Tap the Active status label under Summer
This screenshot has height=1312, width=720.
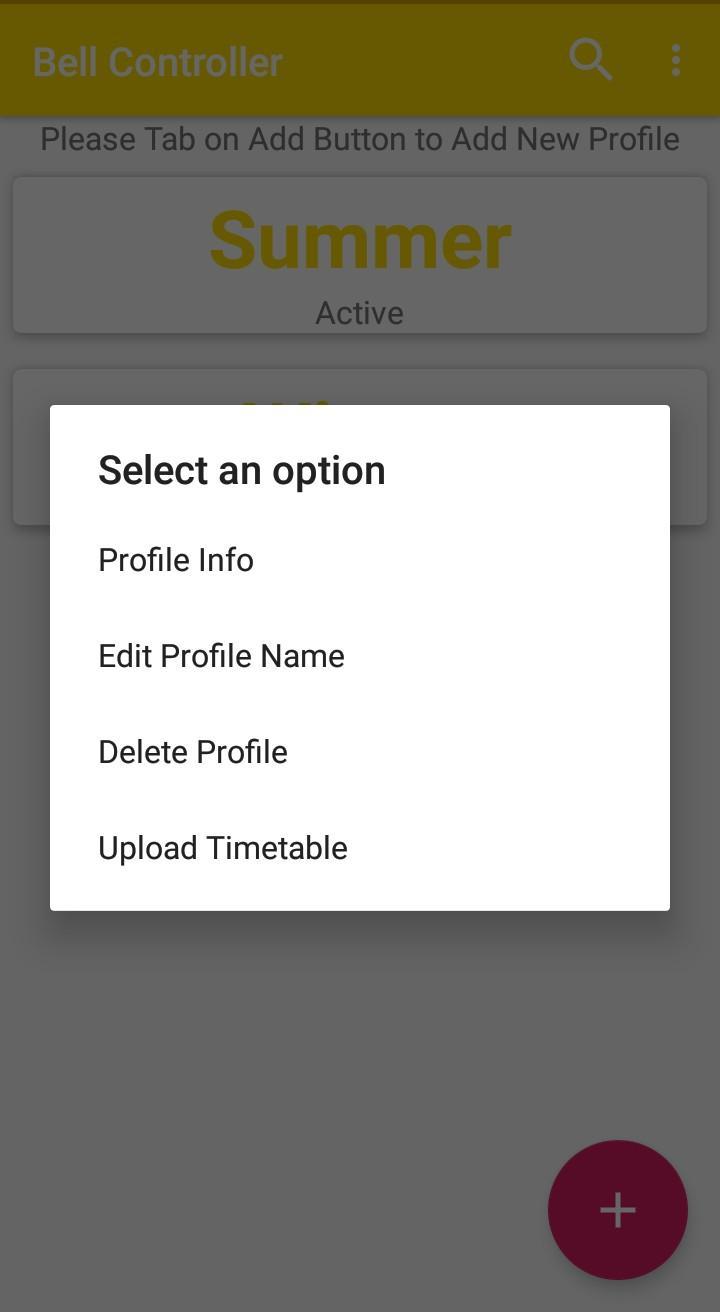point(360,313)
